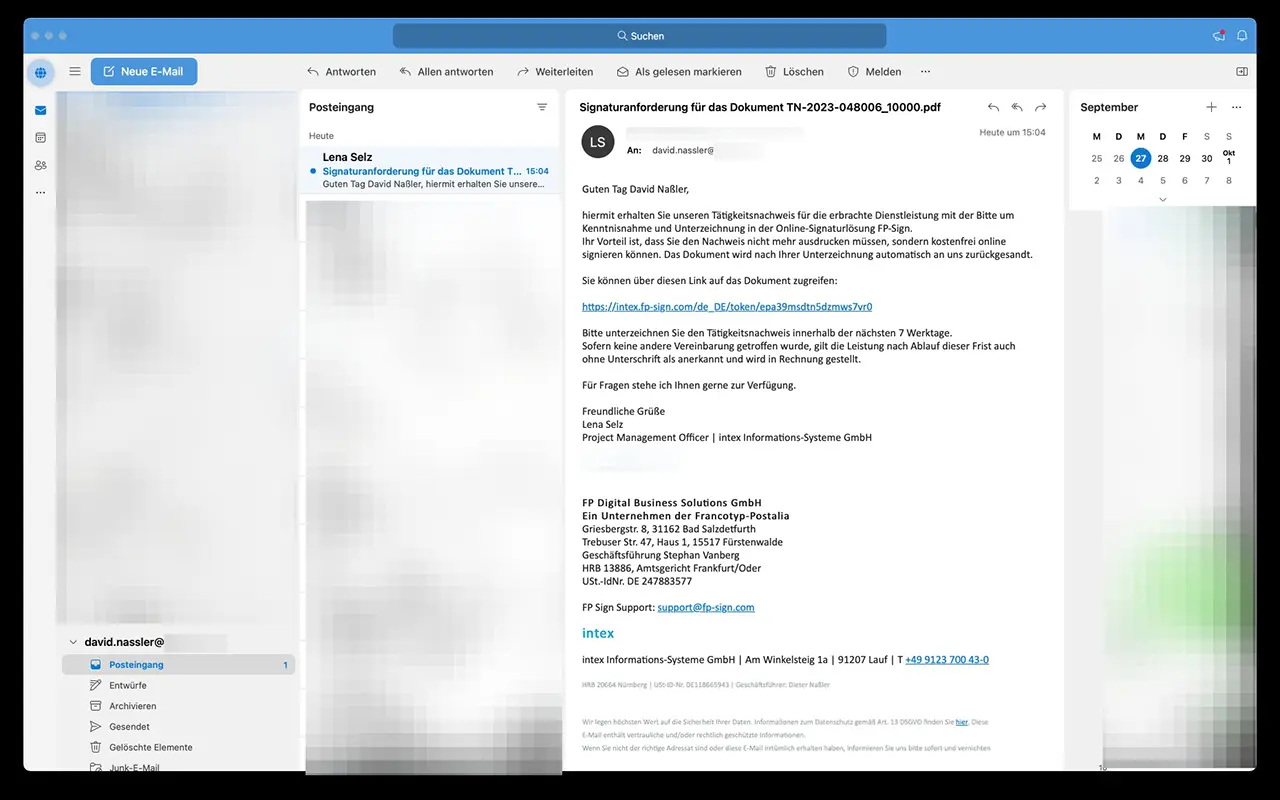
Task: Open the Mail view in sidebar
Action: pos(40,110)
